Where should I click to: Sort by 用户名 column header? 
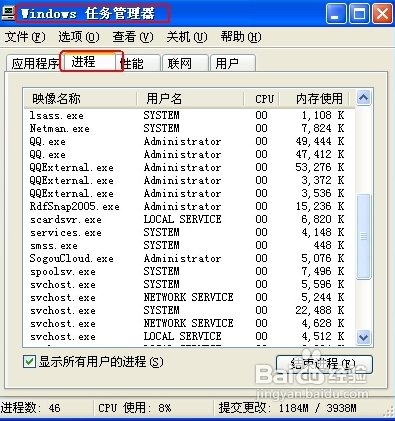(x=190, y=99)
